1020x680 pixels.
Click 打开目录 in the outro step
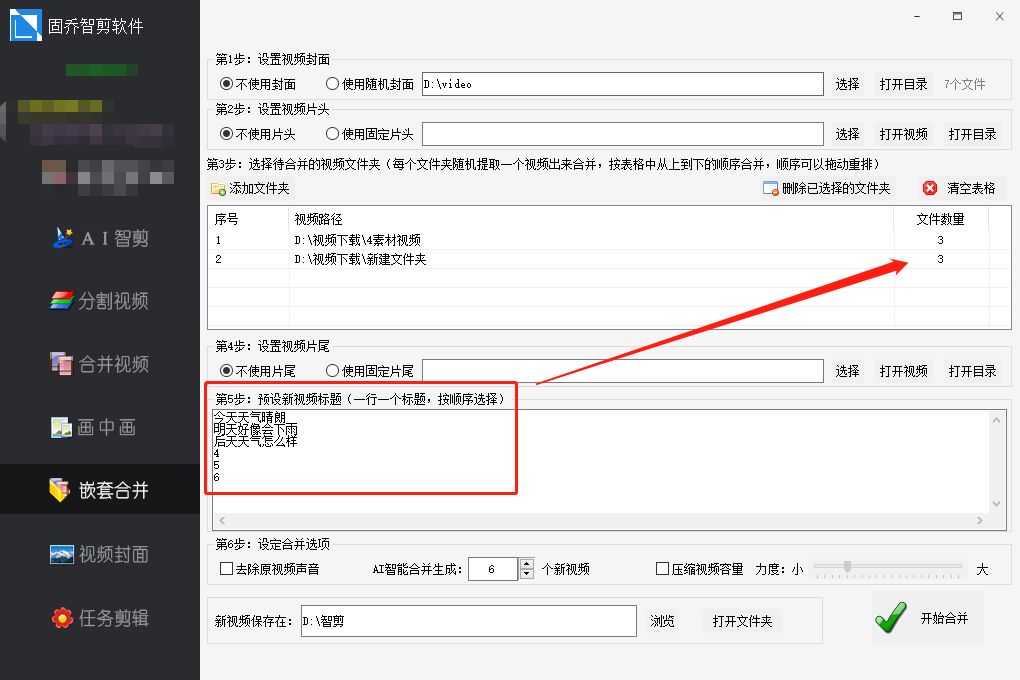coord(973,371)
